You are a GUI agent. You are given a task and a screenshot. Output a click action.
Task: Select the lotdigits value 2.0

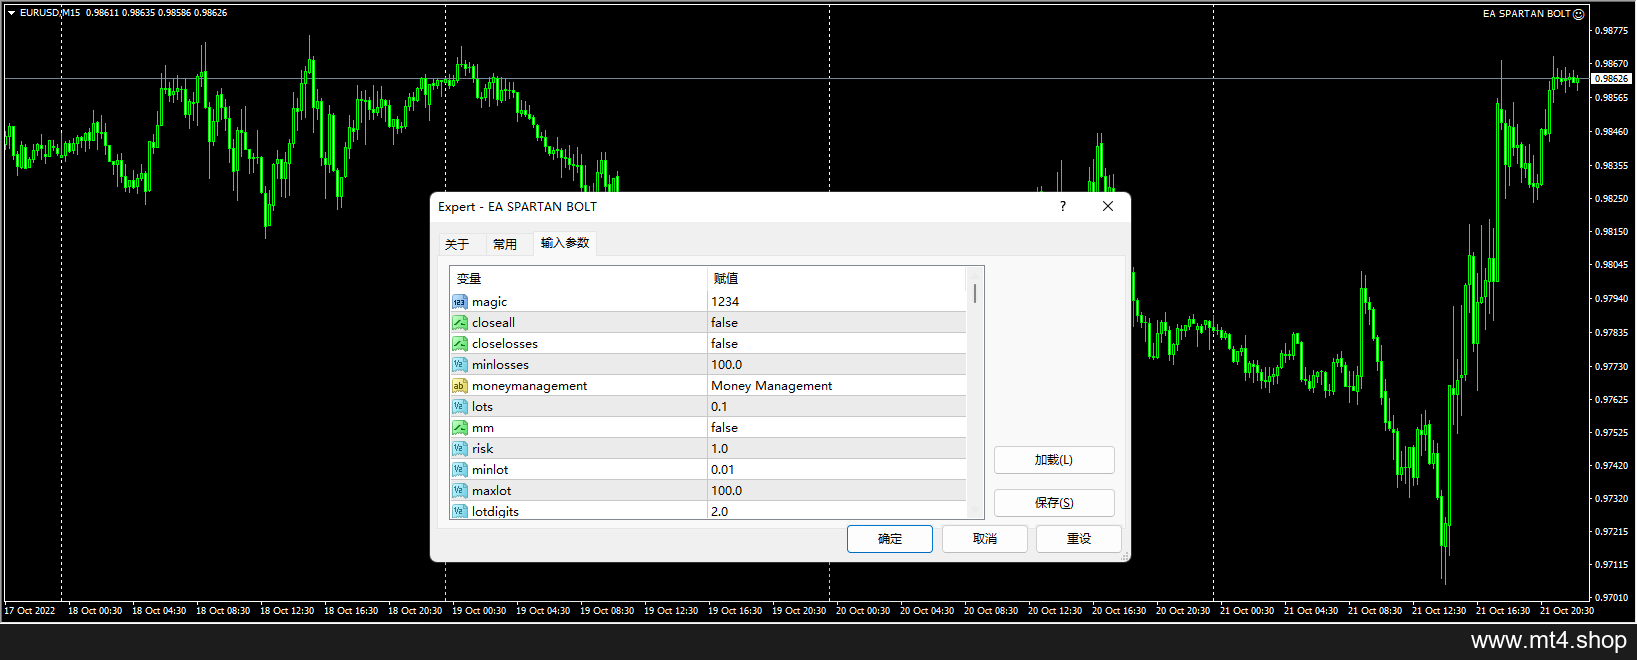(837, 511)
